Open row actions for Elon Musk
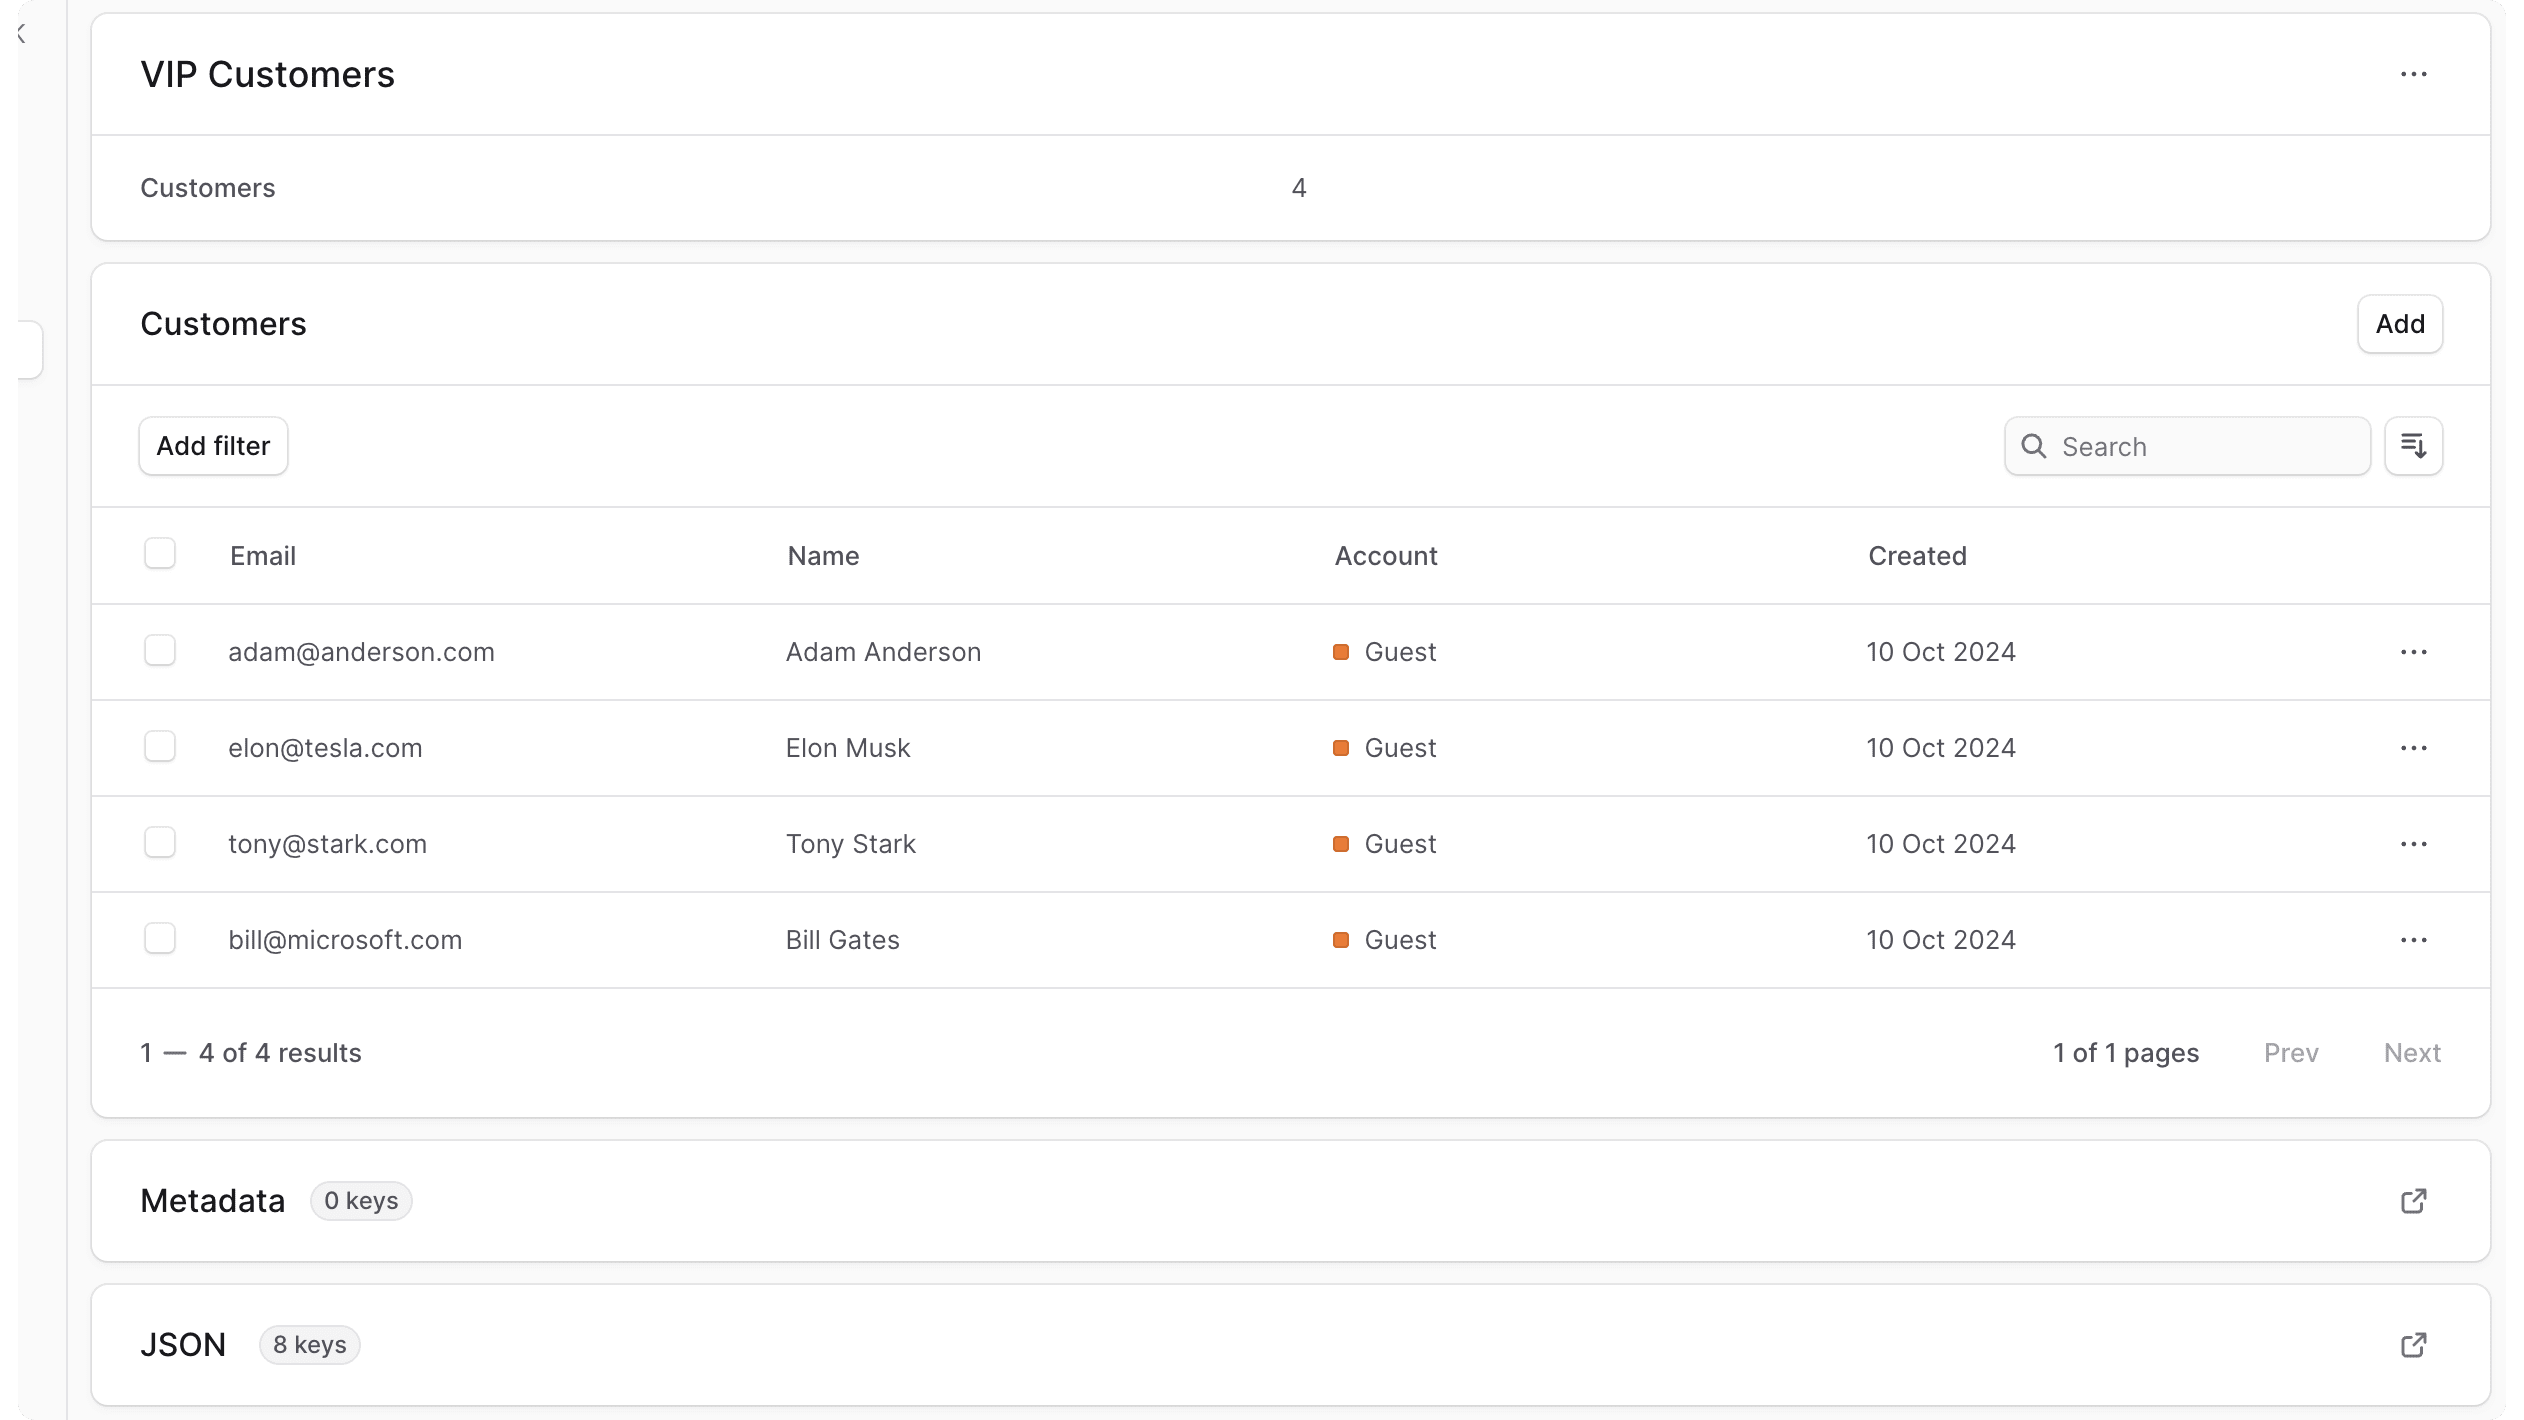The image size is (2524, 1420). coord(2413,748)
